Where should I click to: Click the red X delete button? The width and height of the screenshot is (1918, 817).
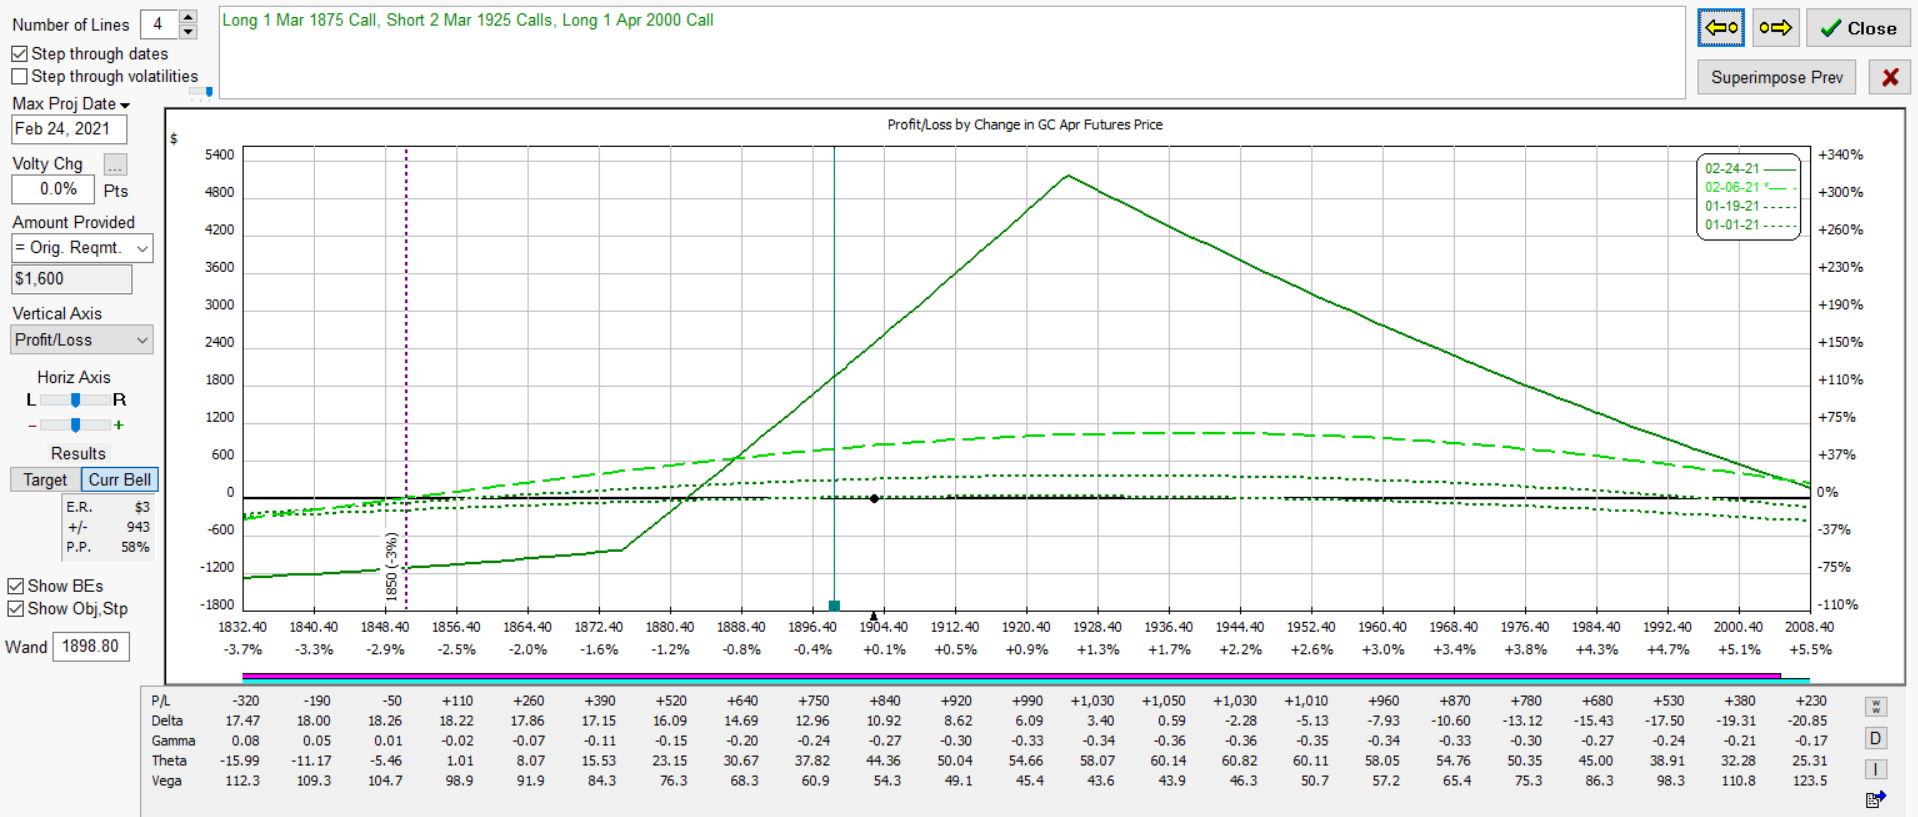point(1889,77)
